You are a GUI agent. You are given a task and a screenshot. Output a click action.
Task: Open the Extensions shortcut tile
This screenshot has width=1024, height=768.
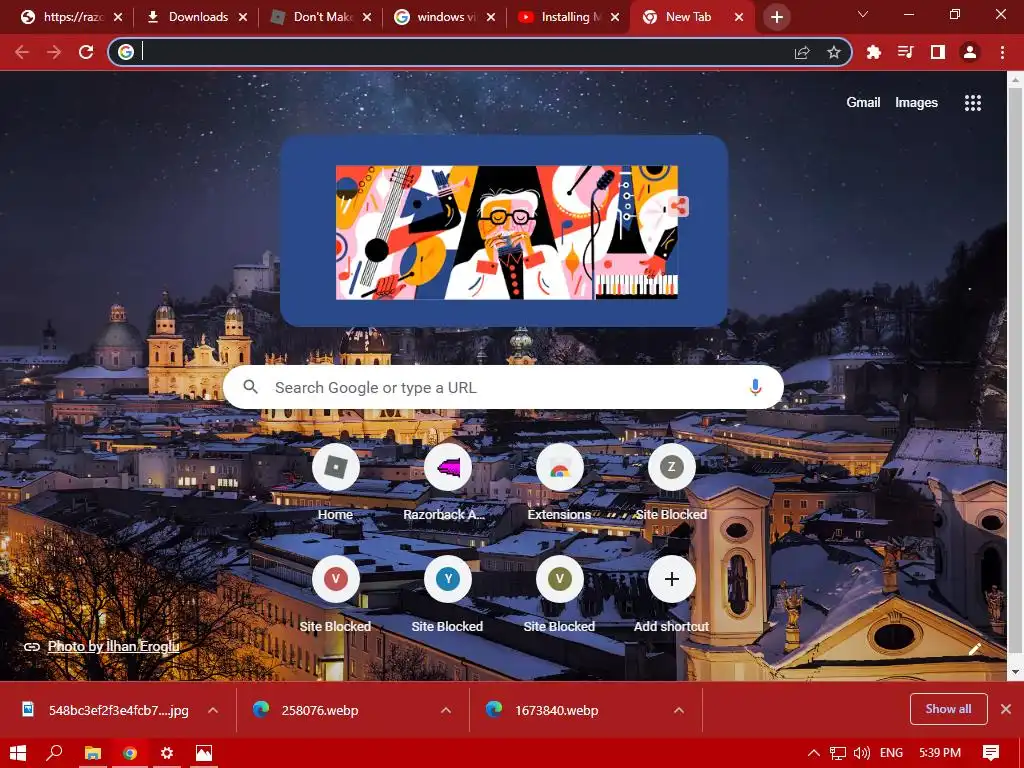[x=559, y=483]
